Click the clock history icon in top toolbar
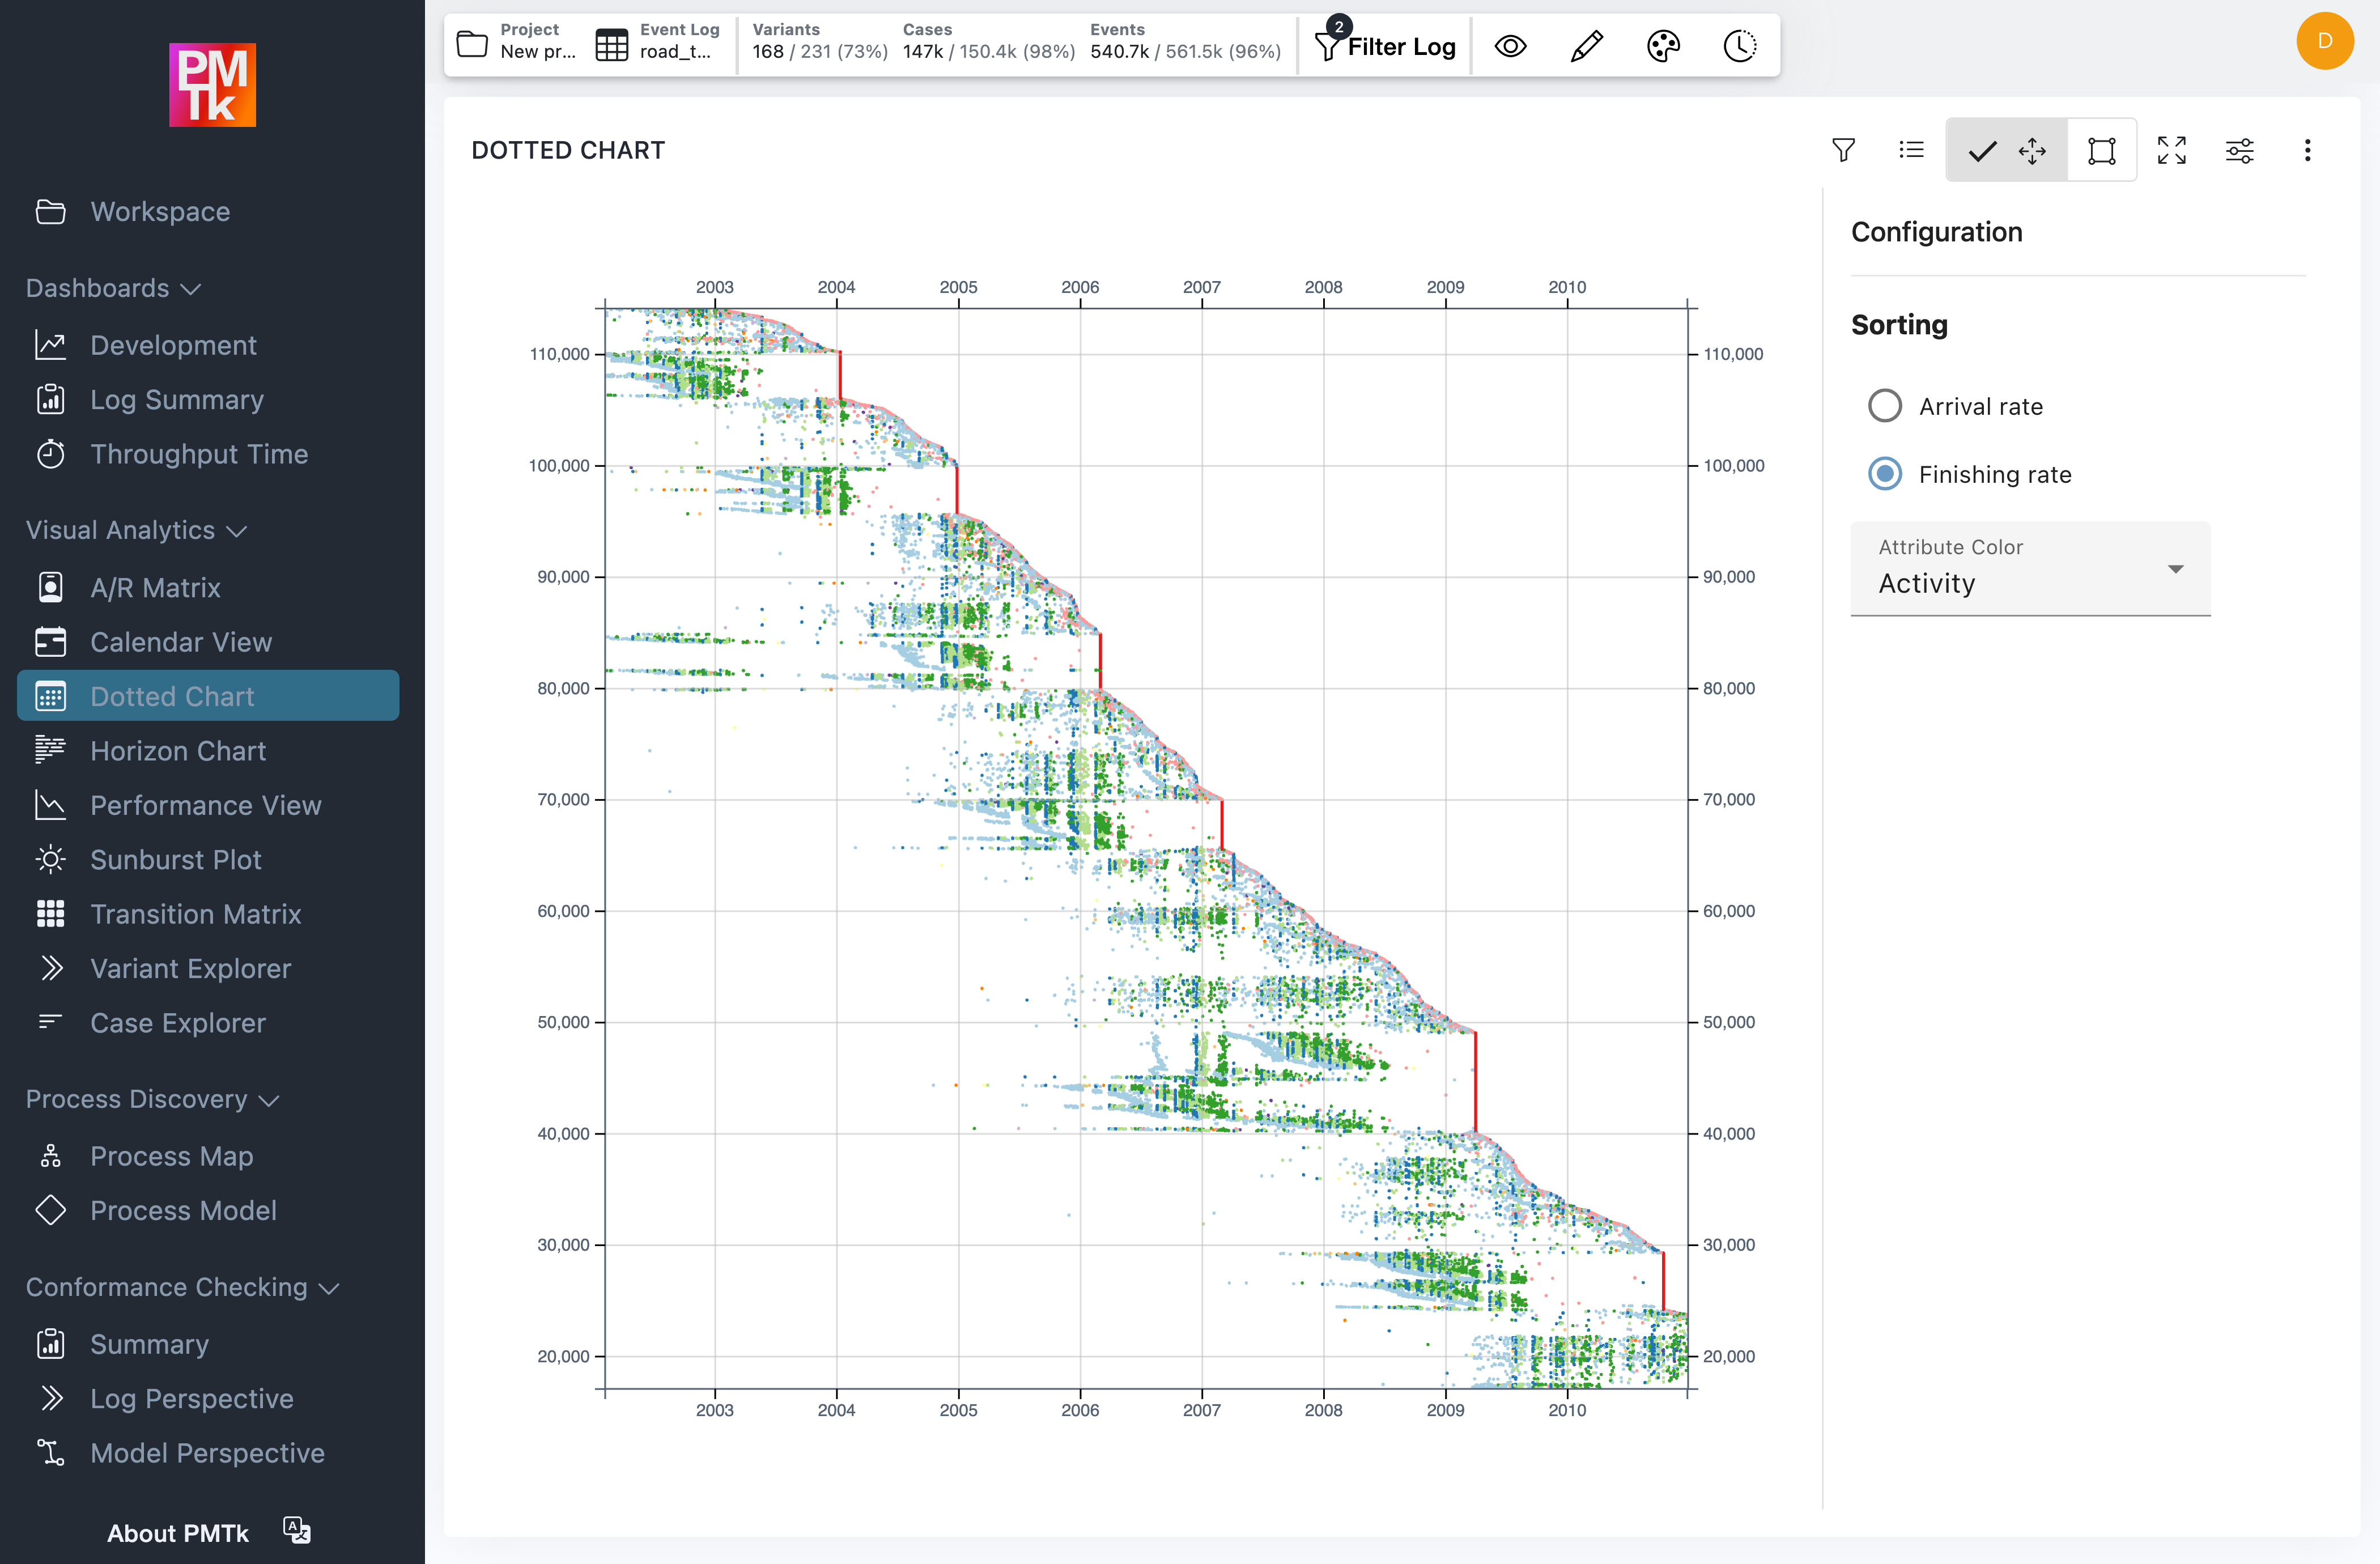 coord(1739,45)
